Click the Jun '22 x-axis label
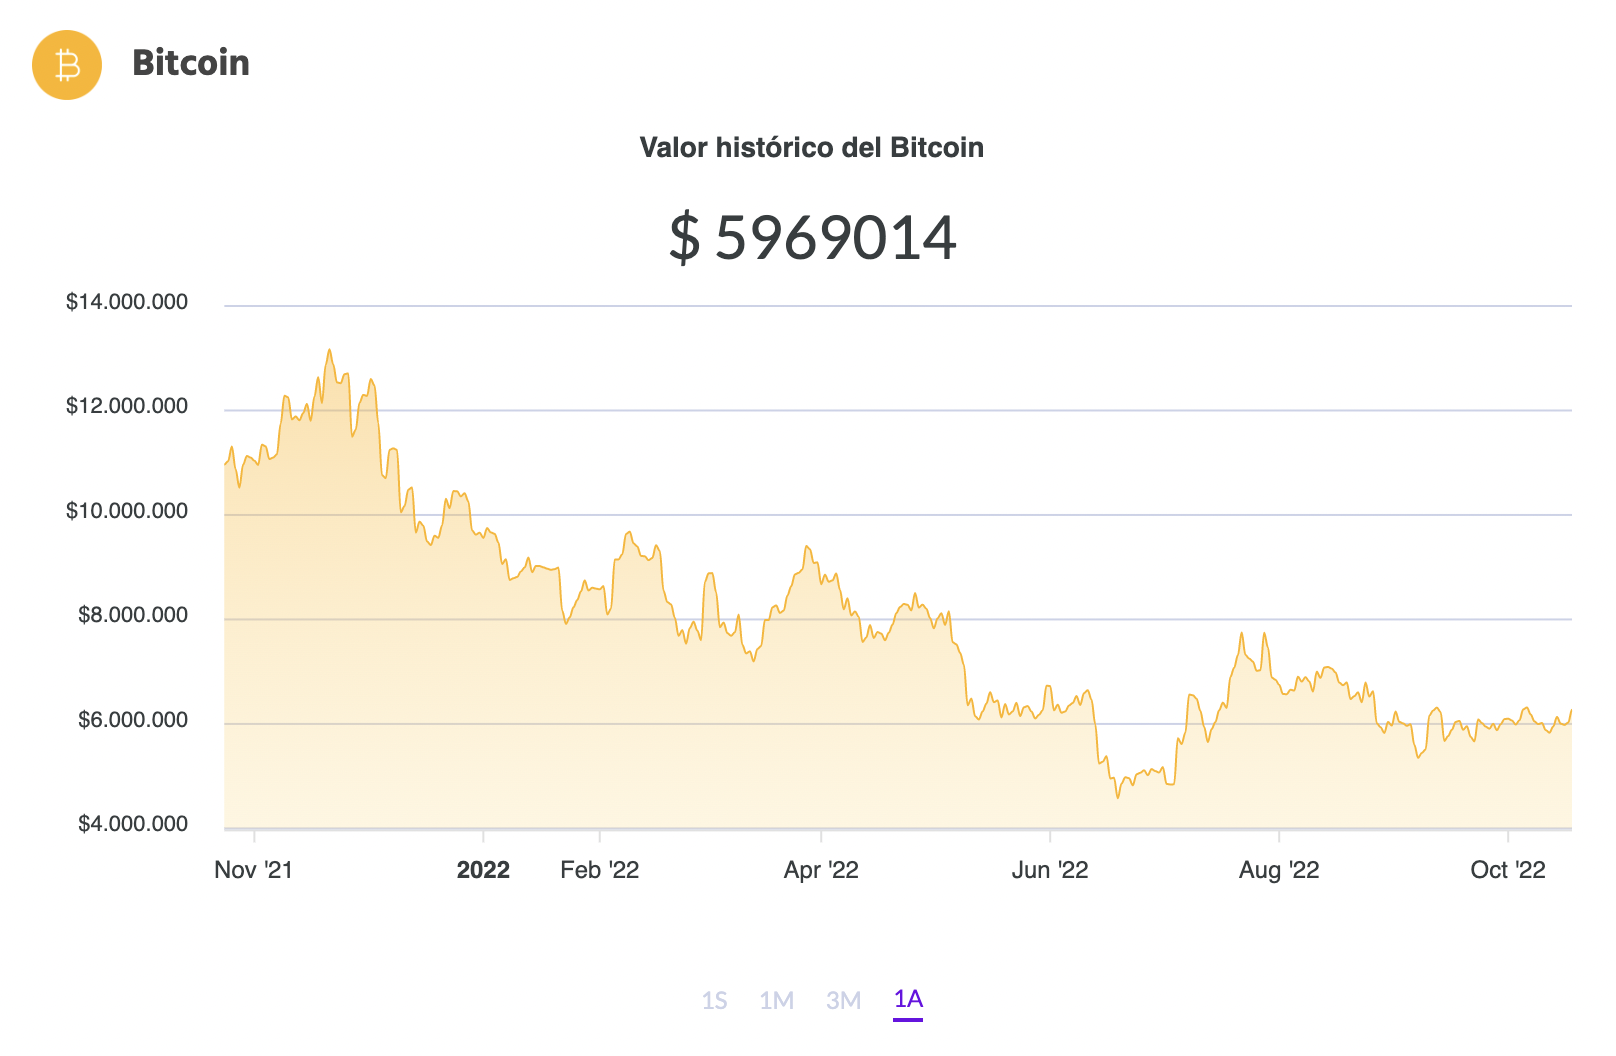 [1049, 870]
